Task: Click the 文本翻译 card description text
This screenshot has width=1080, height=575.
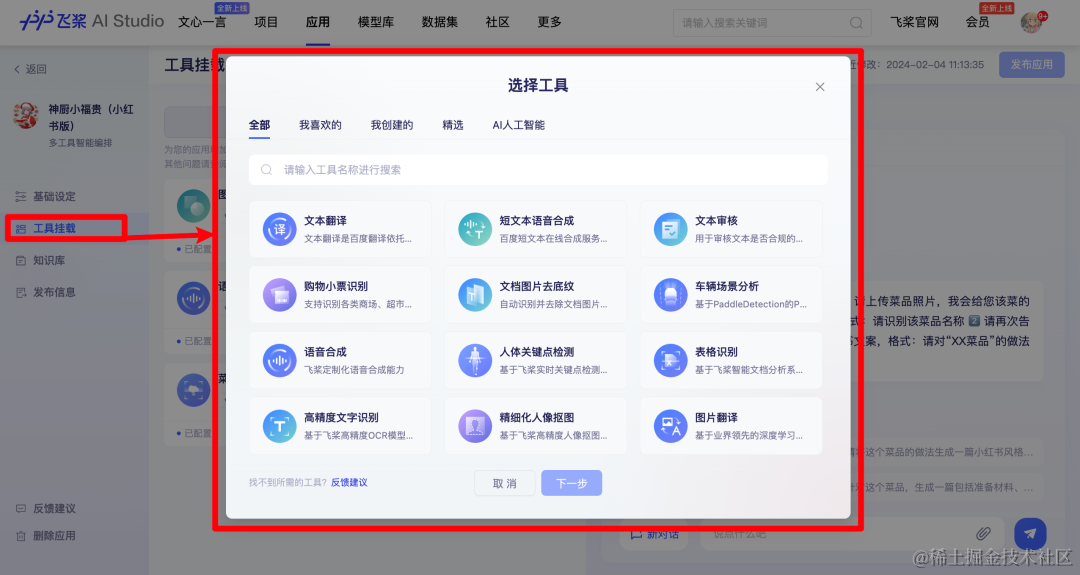Action: point(357,238)
